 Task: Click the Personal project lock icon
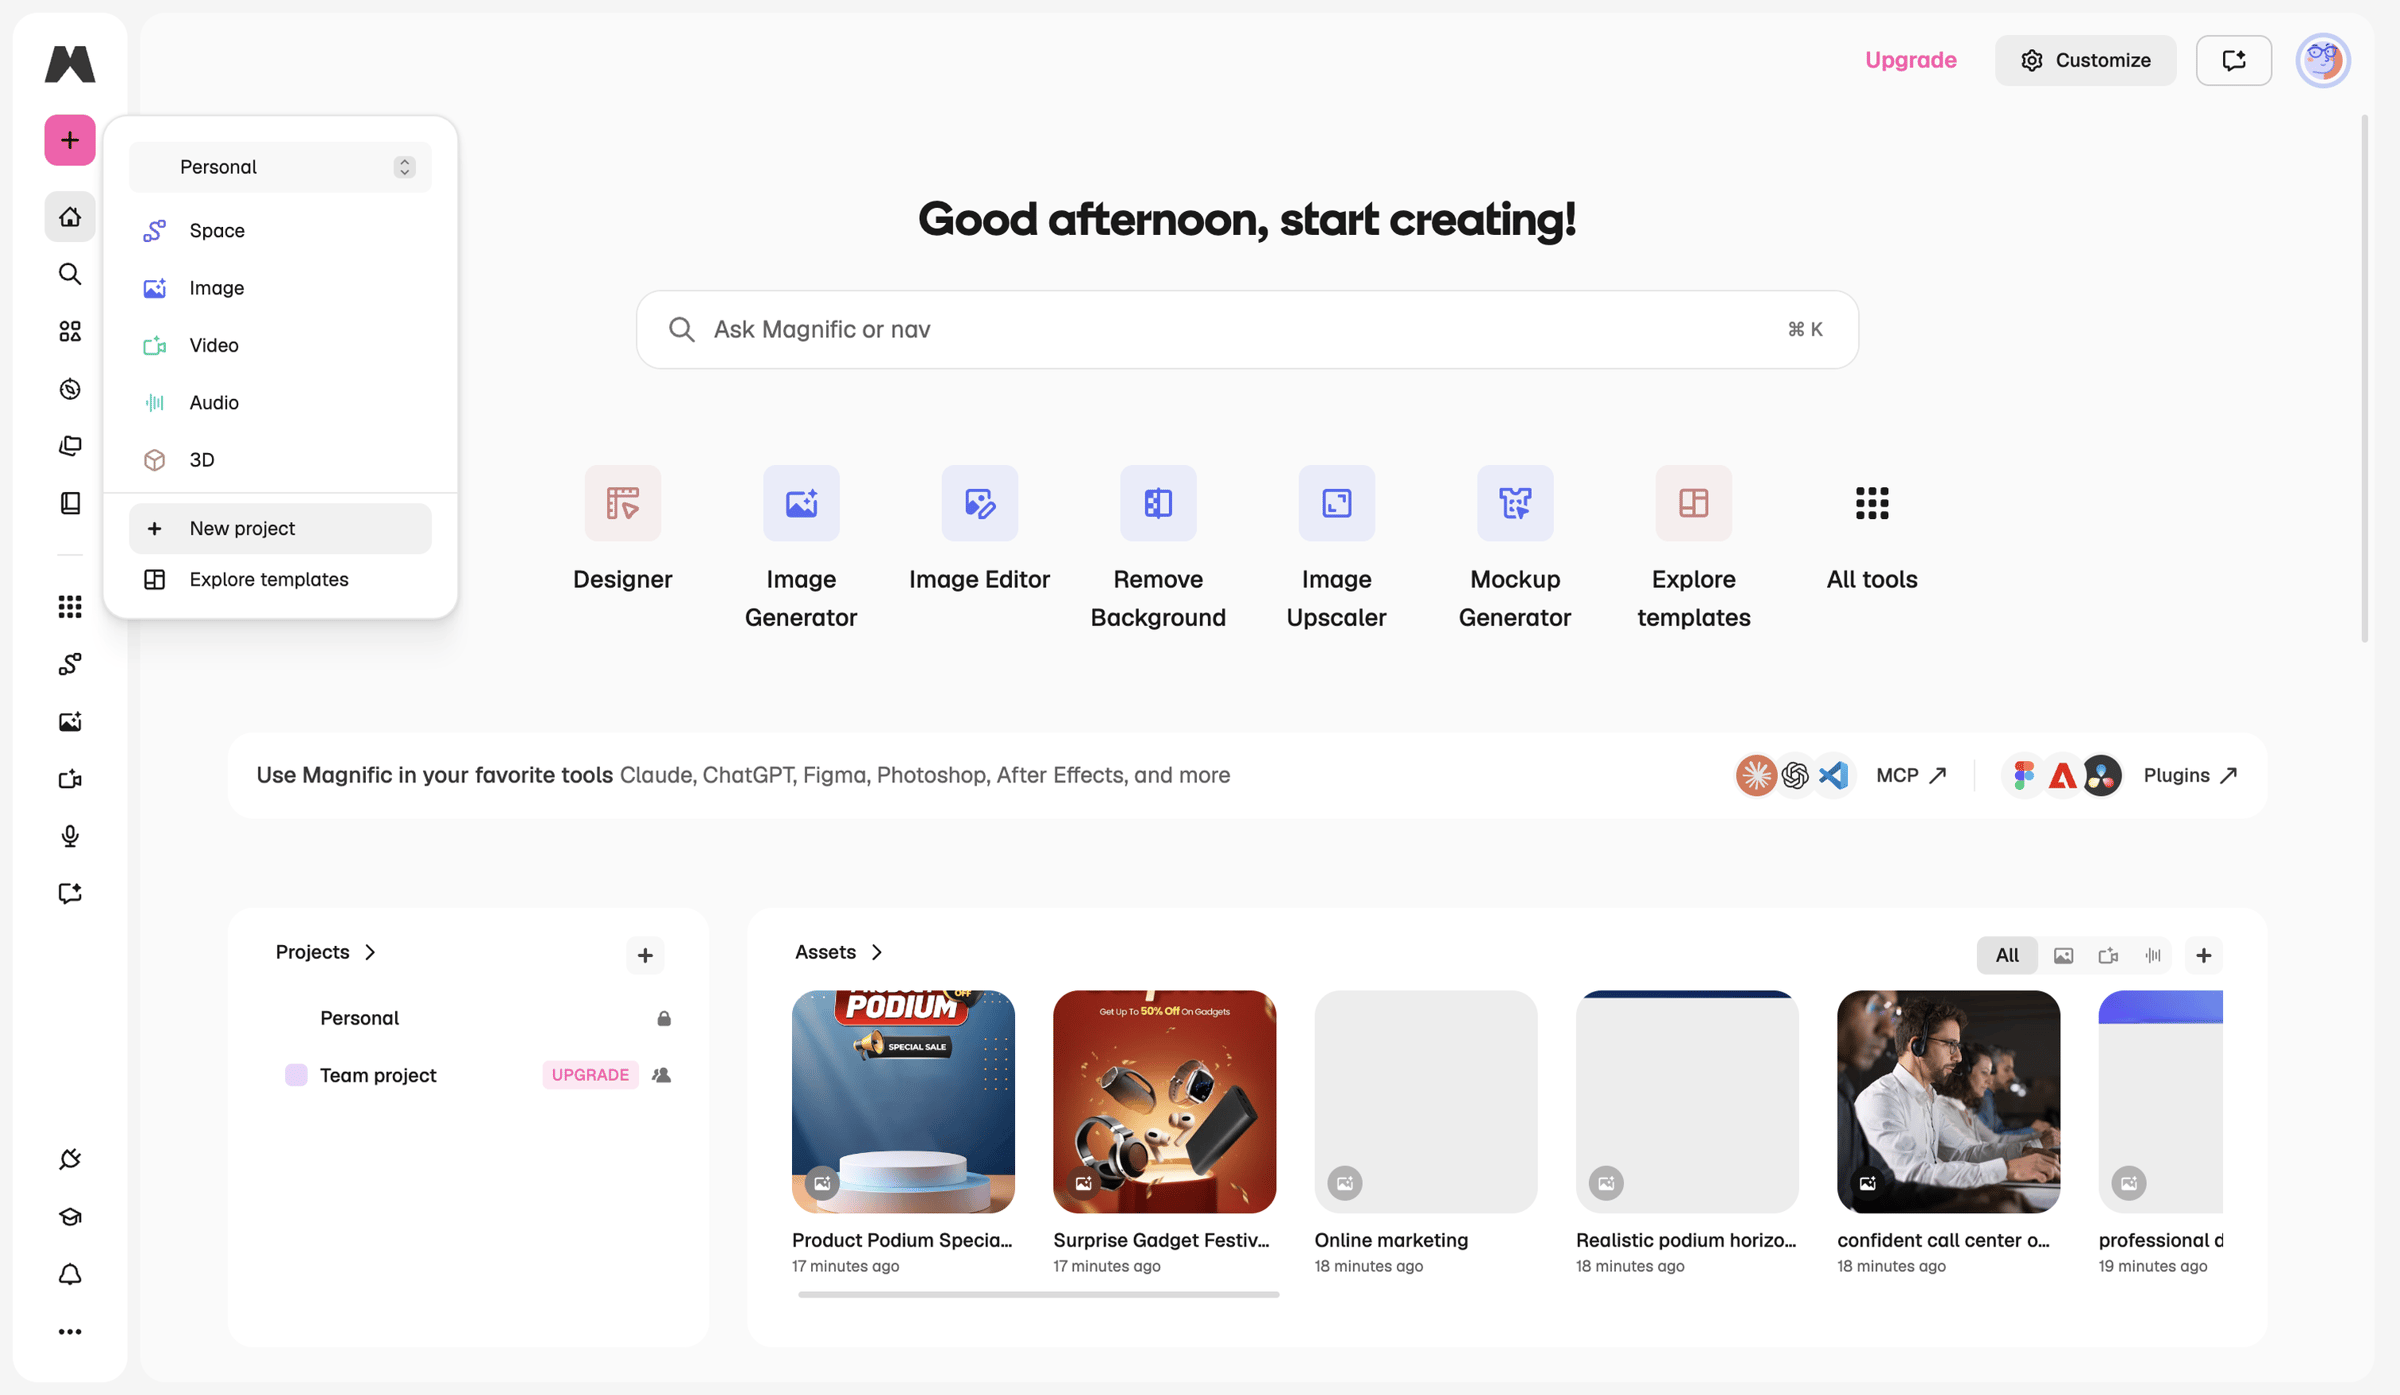(x=664, y=1018)
